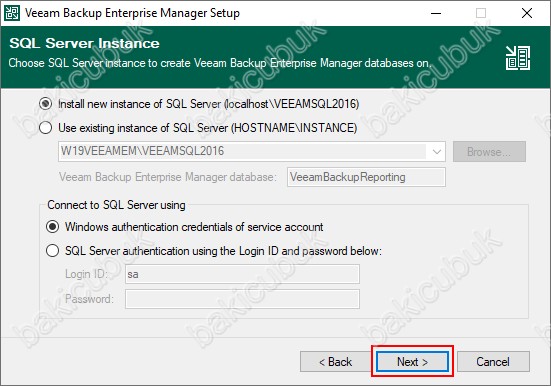Click the Connect to SQL Server using label
This screenshot has height=386, width=551.
click(116, 205)
